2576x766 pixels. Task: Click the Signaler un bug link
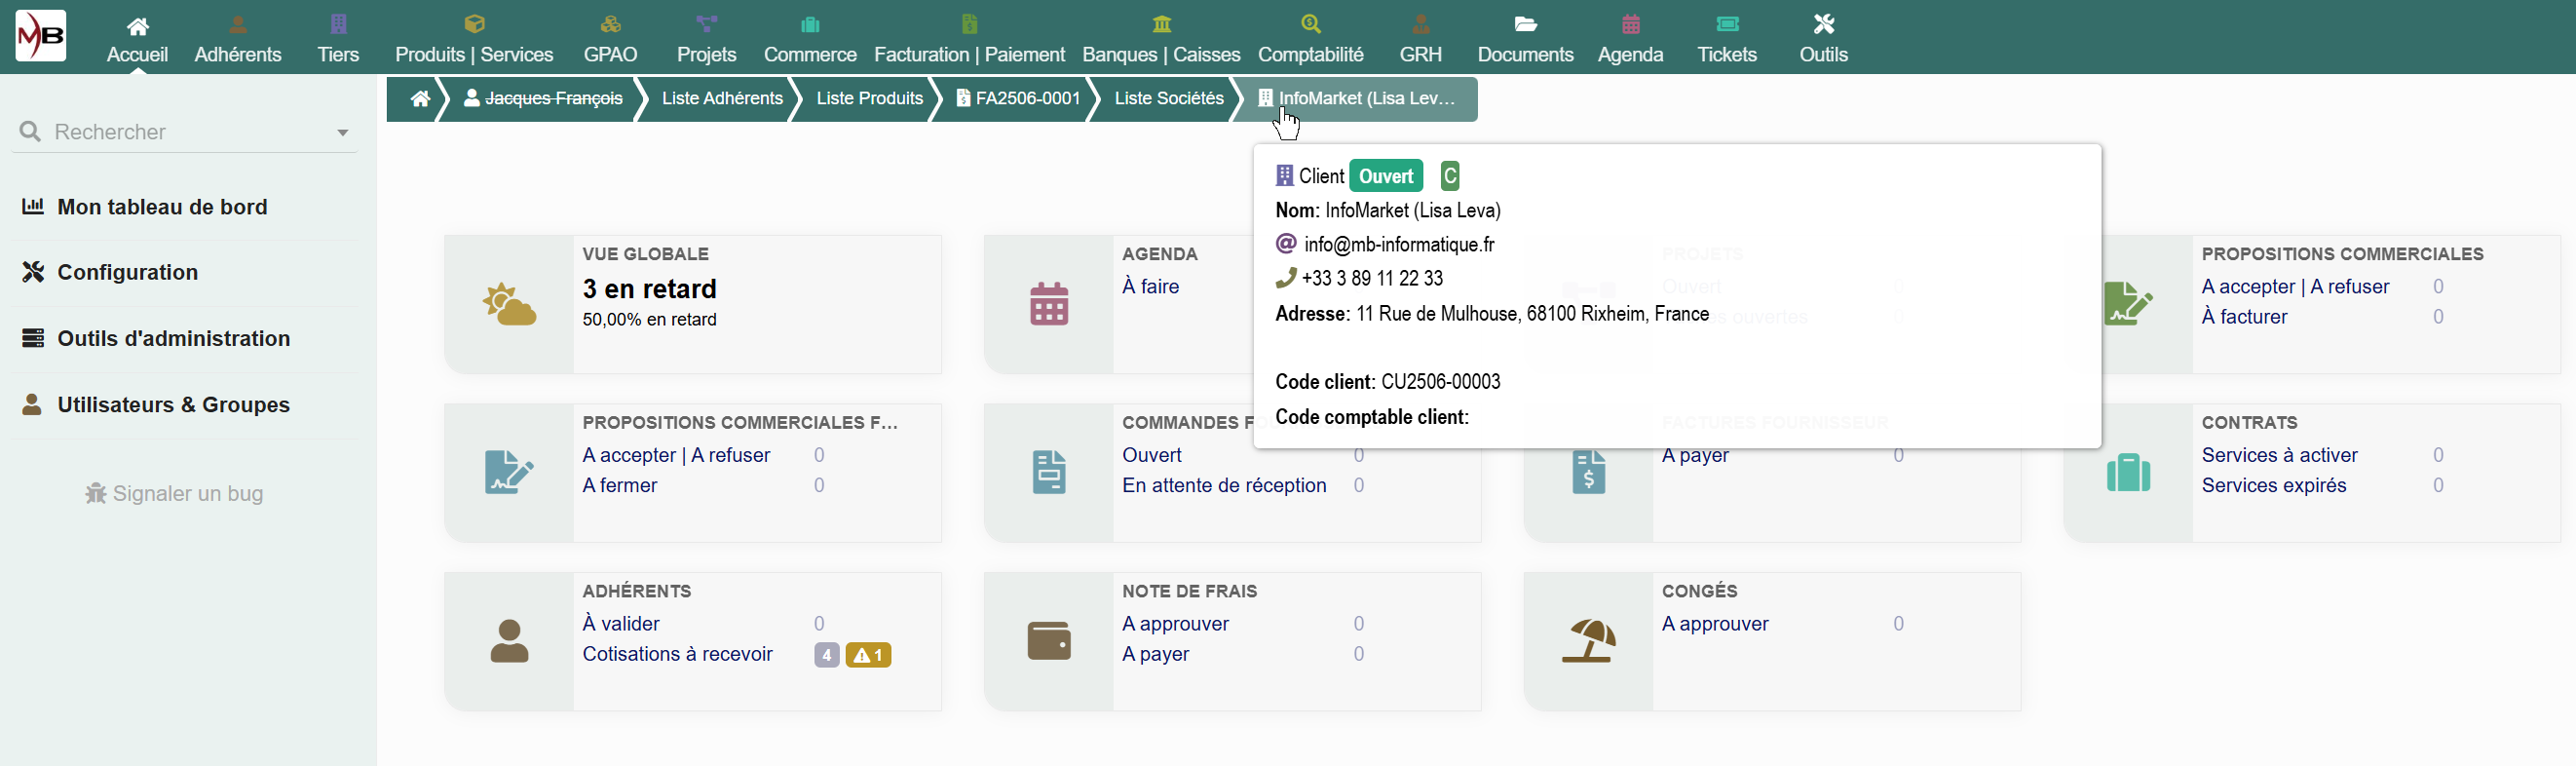(174, 493)
